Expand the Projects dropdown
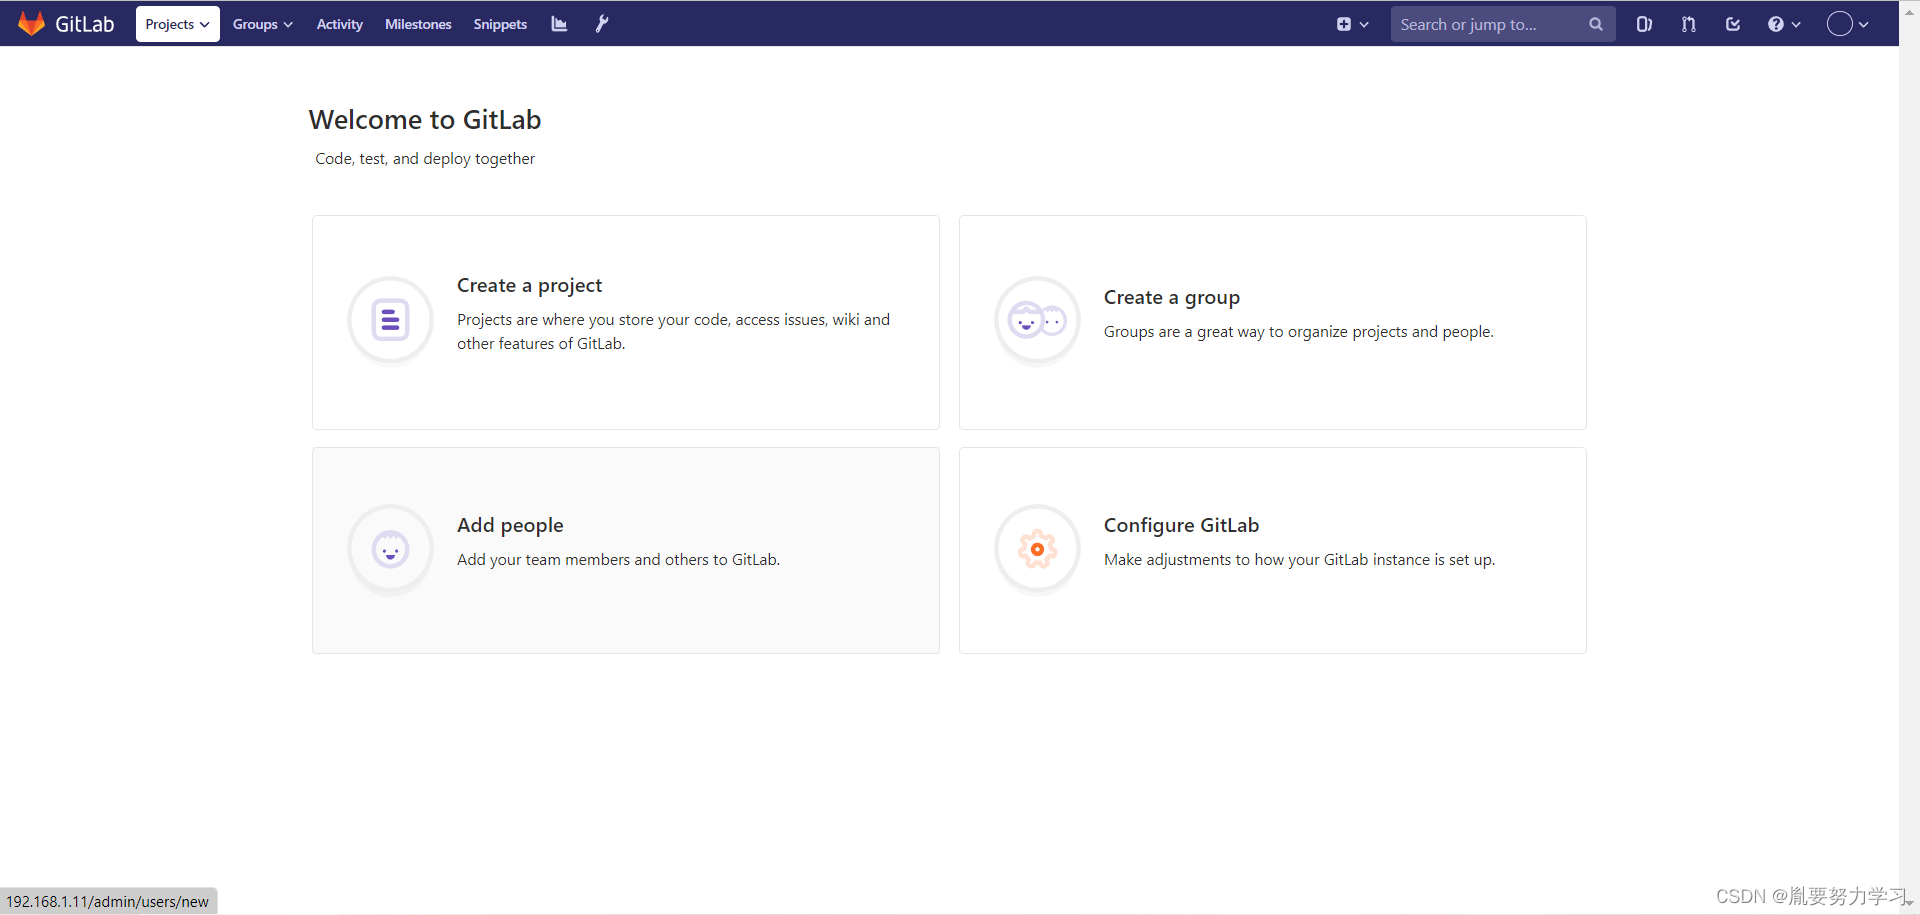The width and height of the screenshot is (1920, 915). [x=177, y=24]
